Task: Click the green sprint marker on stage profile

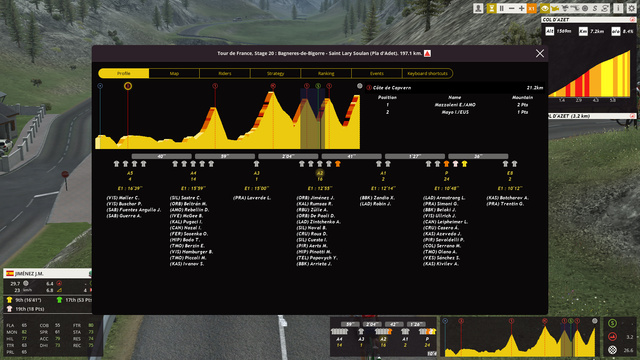Action: 318,86
